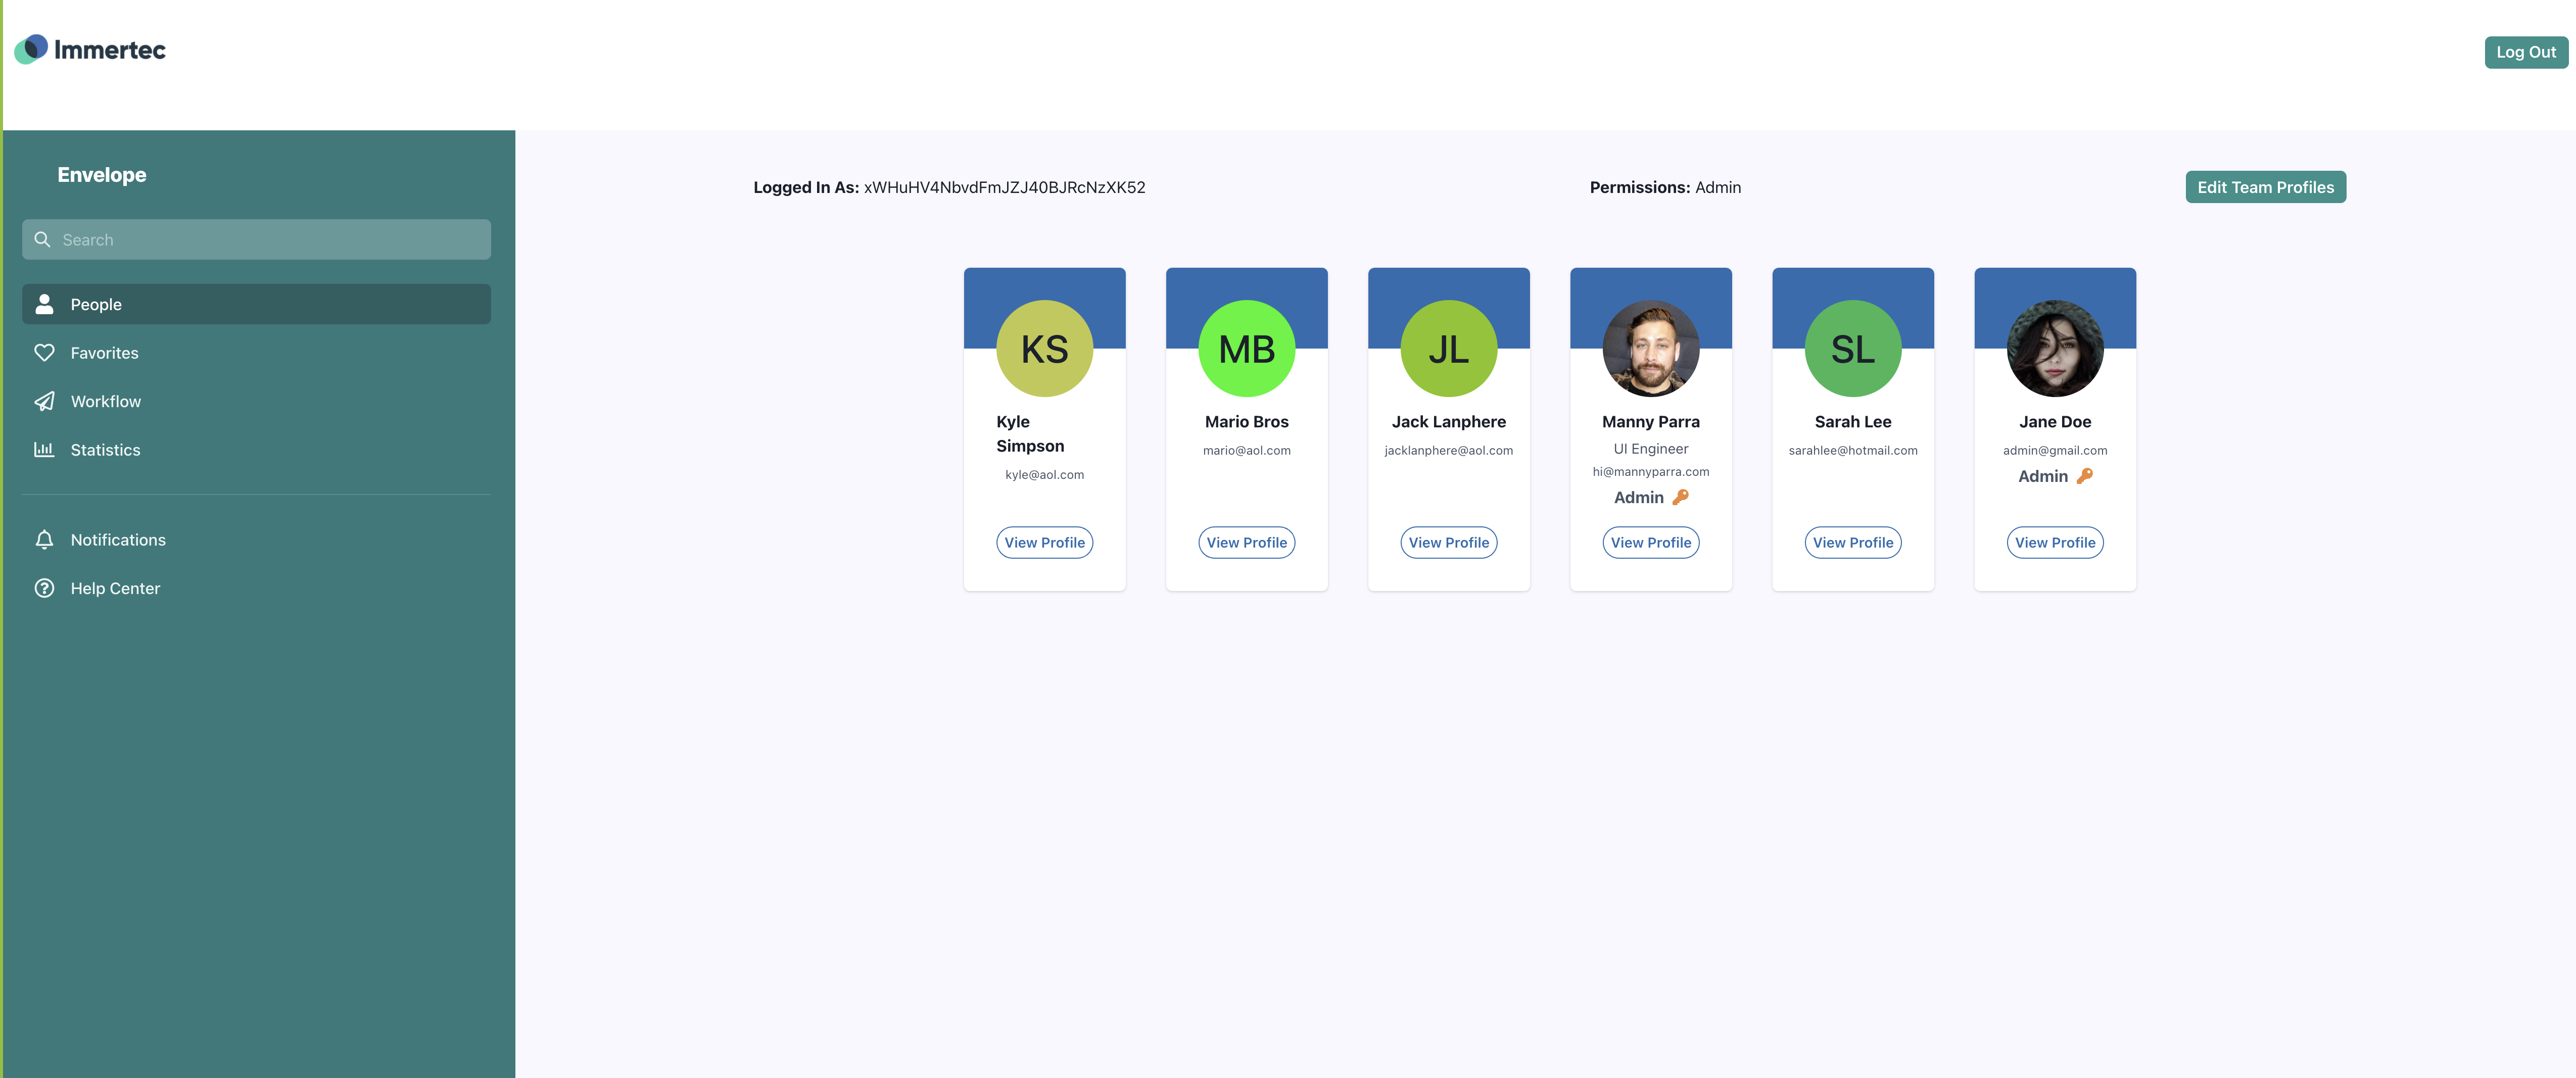The width and height of the screenshot is (2576, 1078).
Task: Click the sidebar Search input field
Action: [x=270, y=240]
